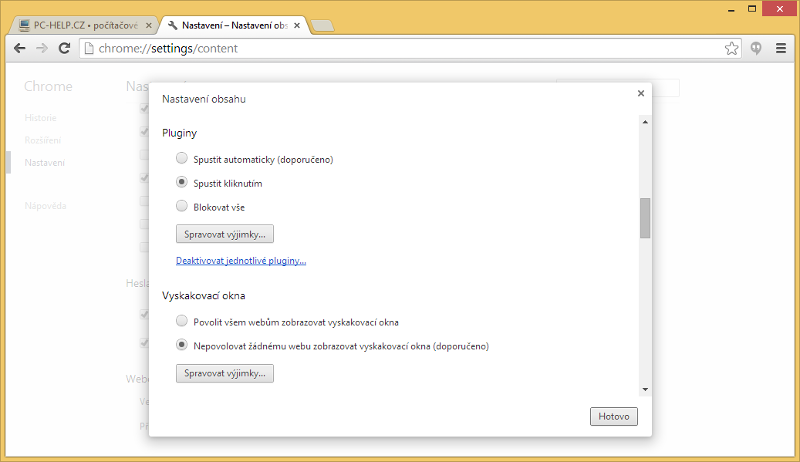Open a new tab button

(x=322, y=25)
